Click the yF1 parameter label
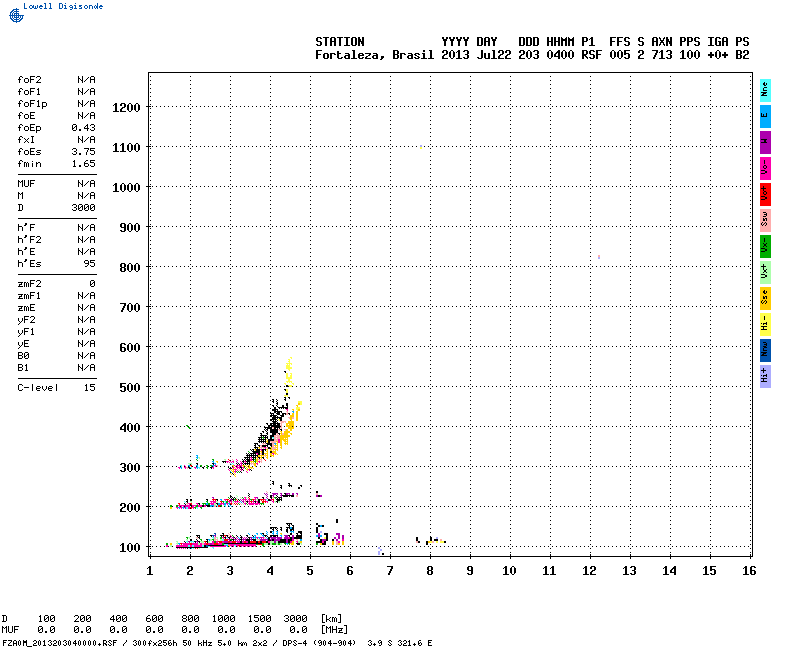 pos(27,332)
